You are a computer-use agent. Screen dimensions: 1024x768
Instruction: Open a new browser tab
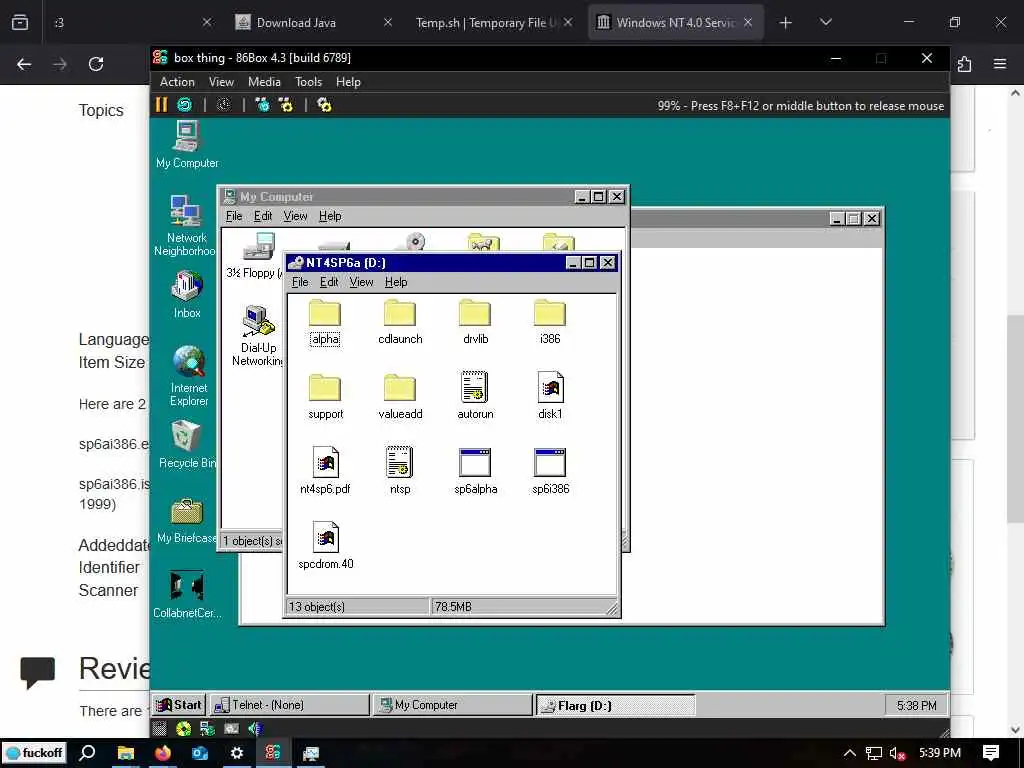pos(786,22)
